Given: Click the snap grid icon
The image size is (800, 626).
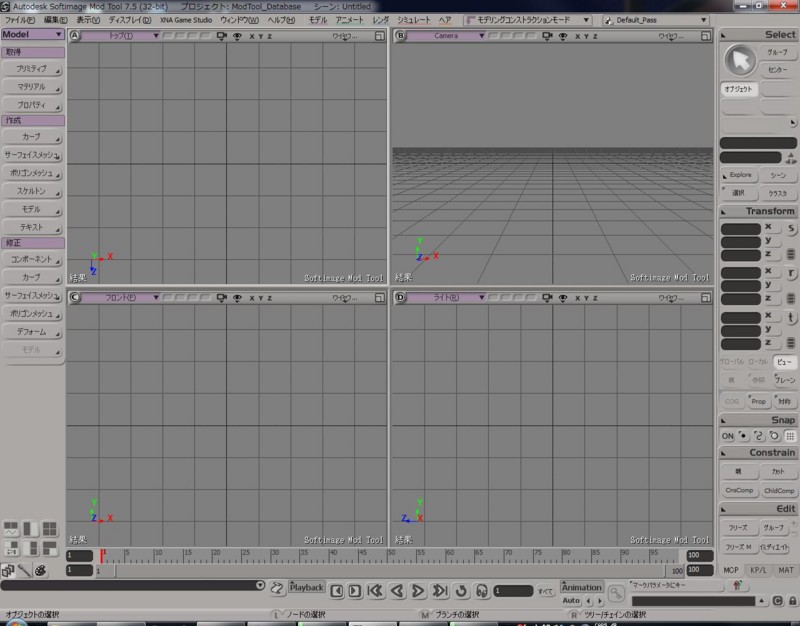Looking at the screenshot, I should click(x=790, y=436).
